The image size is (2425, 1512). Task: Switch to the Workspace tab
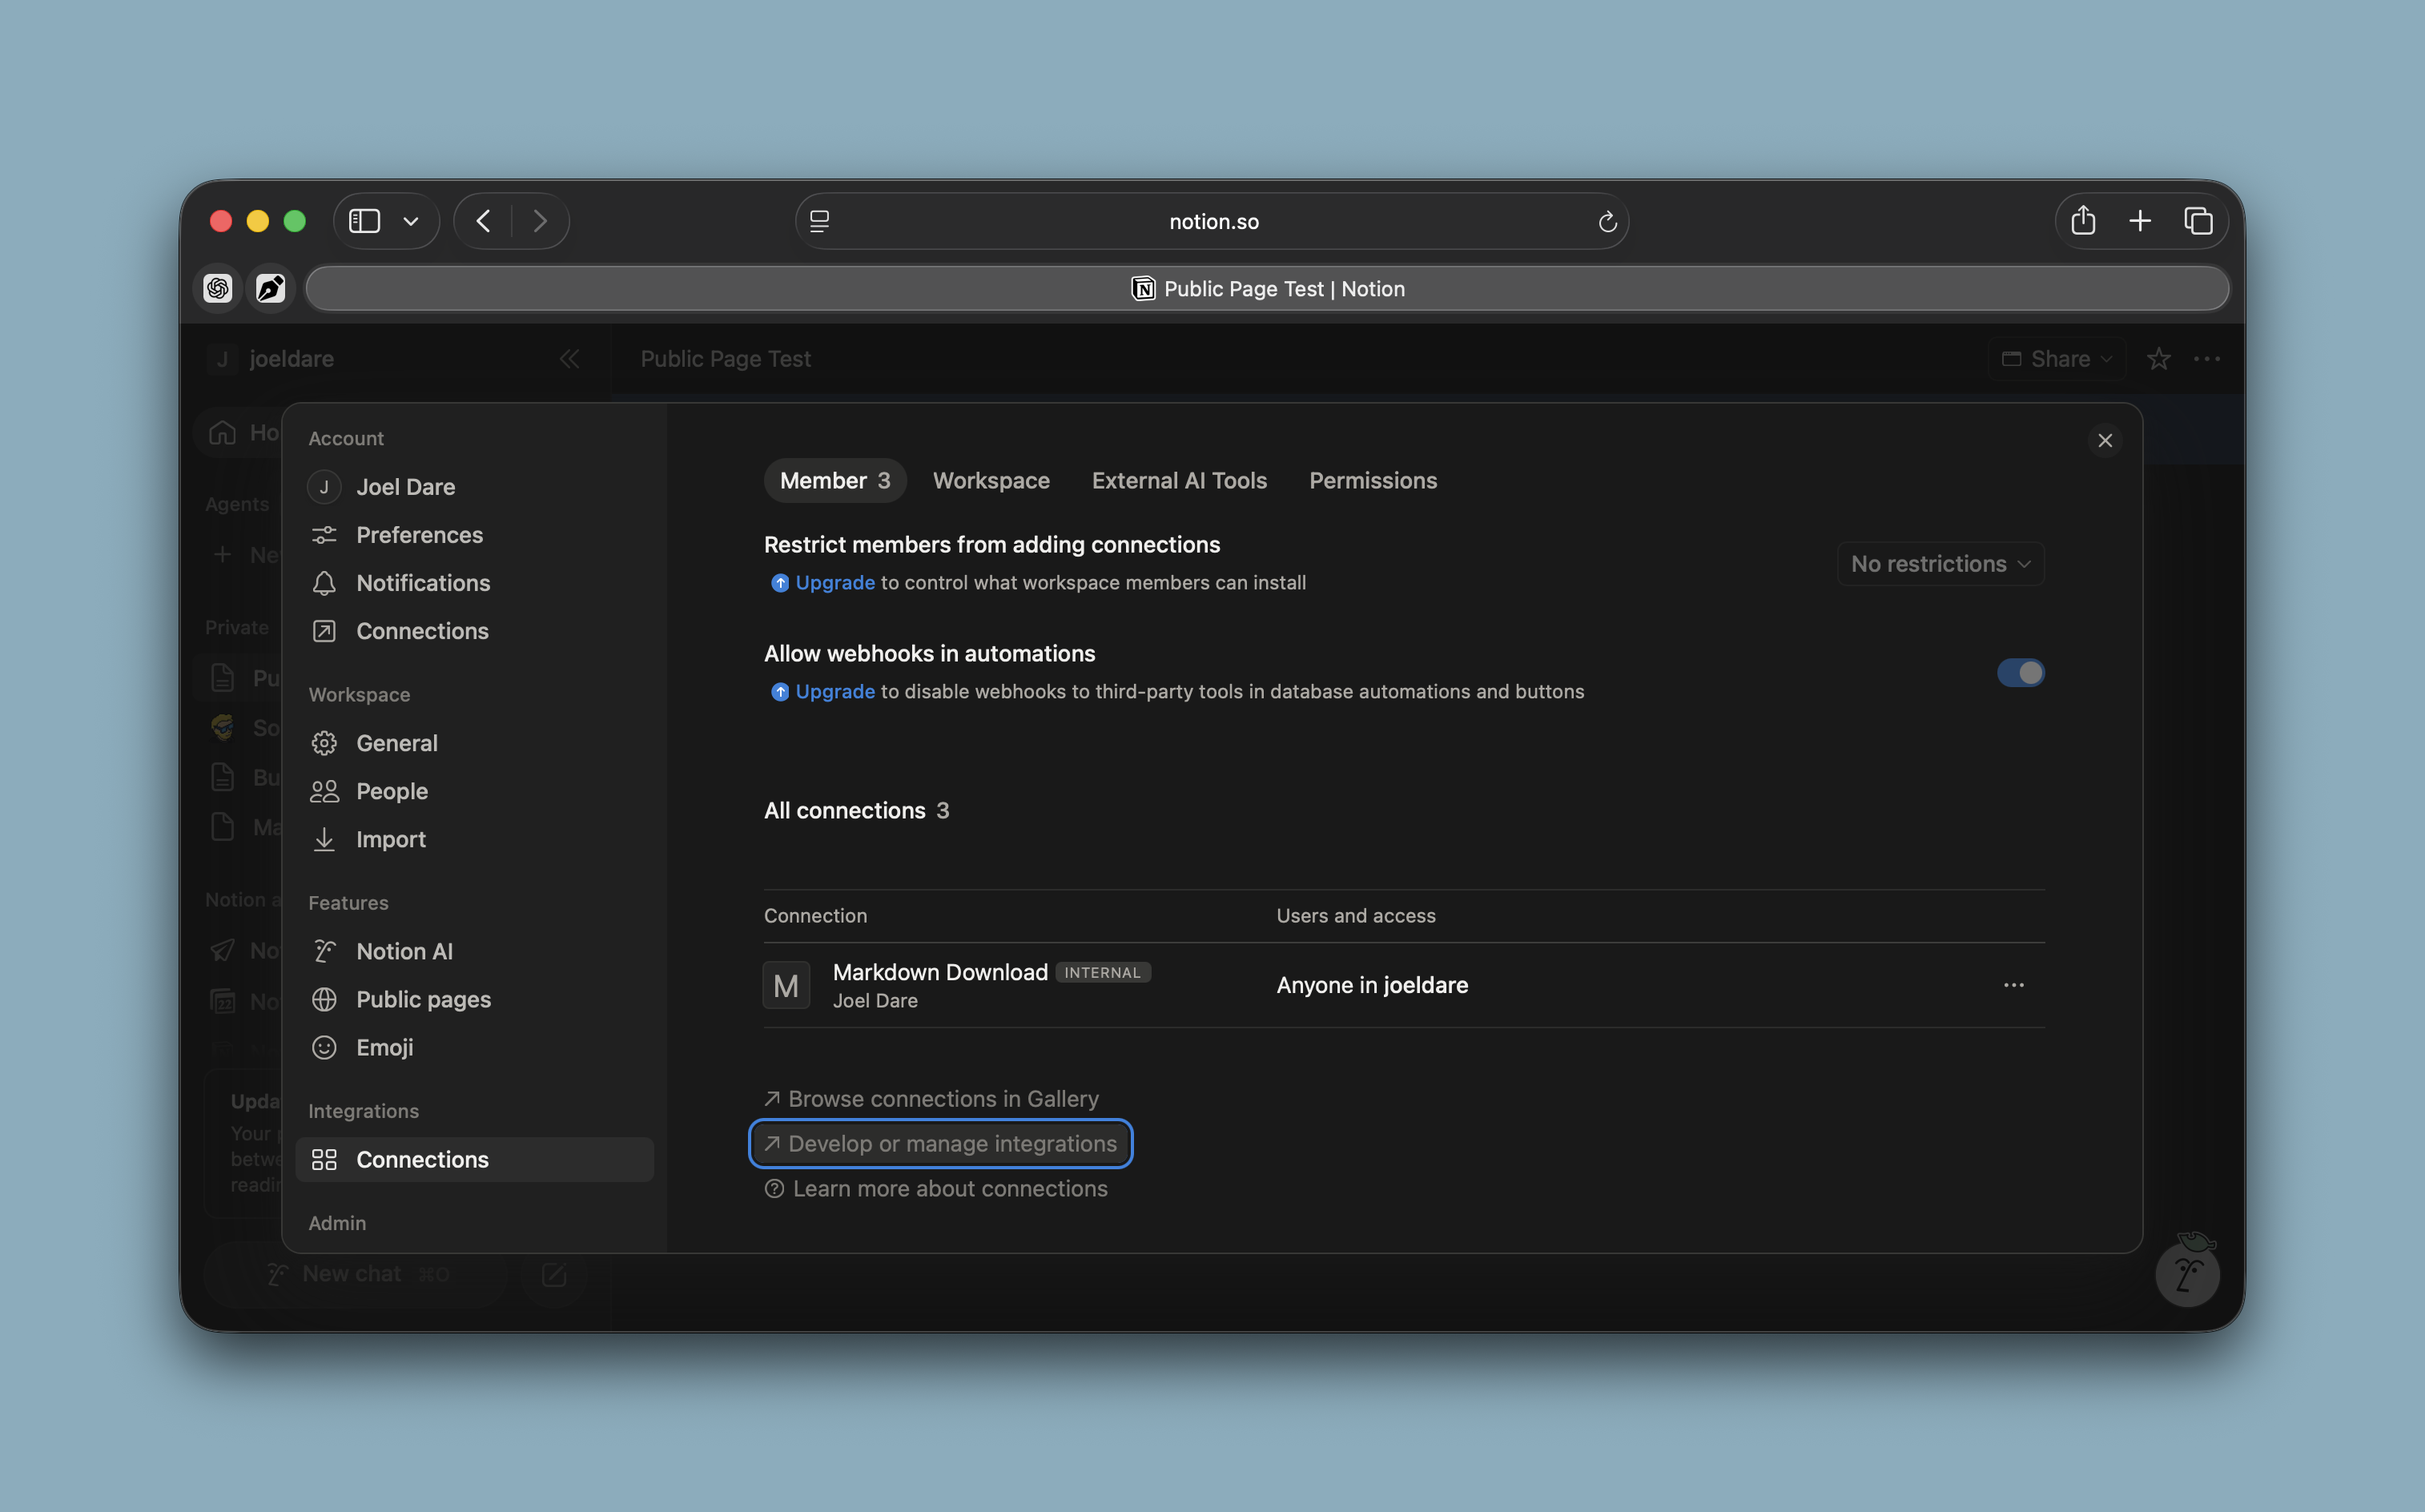[991, 480]
